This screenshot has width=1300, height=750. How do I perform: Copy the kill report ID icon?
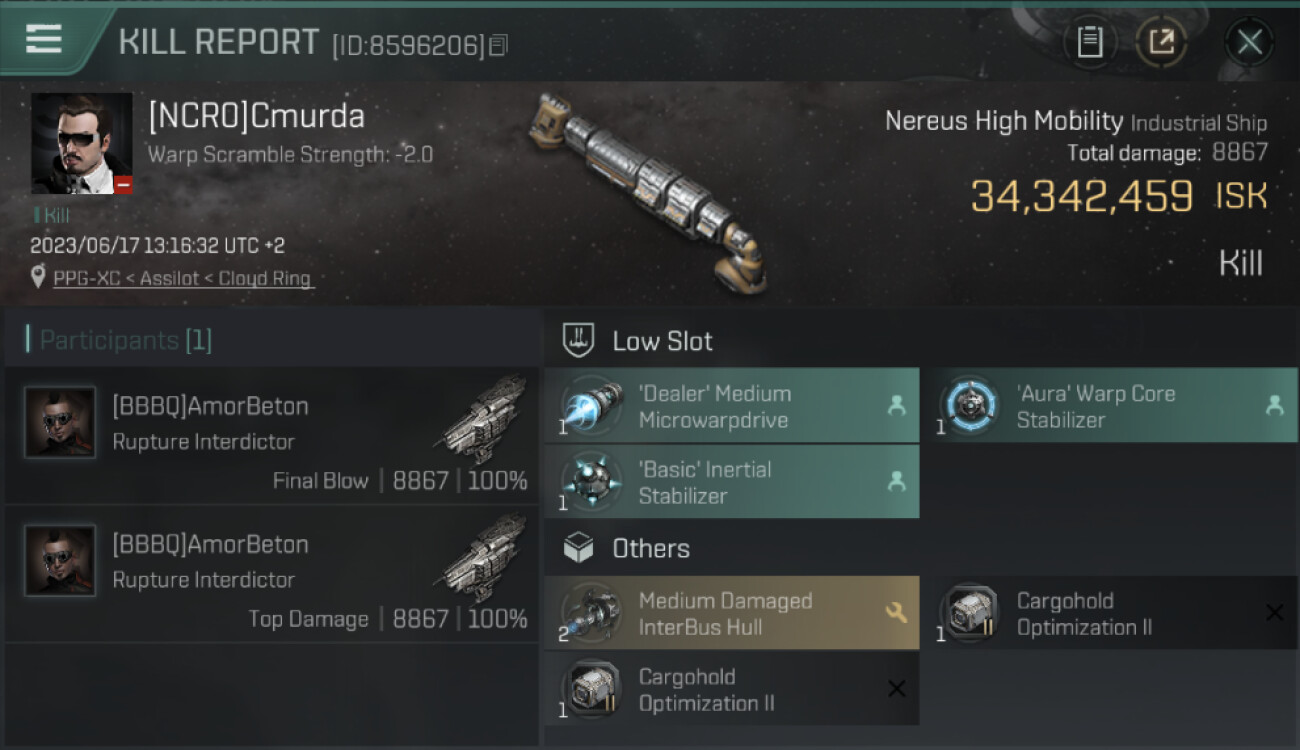[x=499, y=45]
